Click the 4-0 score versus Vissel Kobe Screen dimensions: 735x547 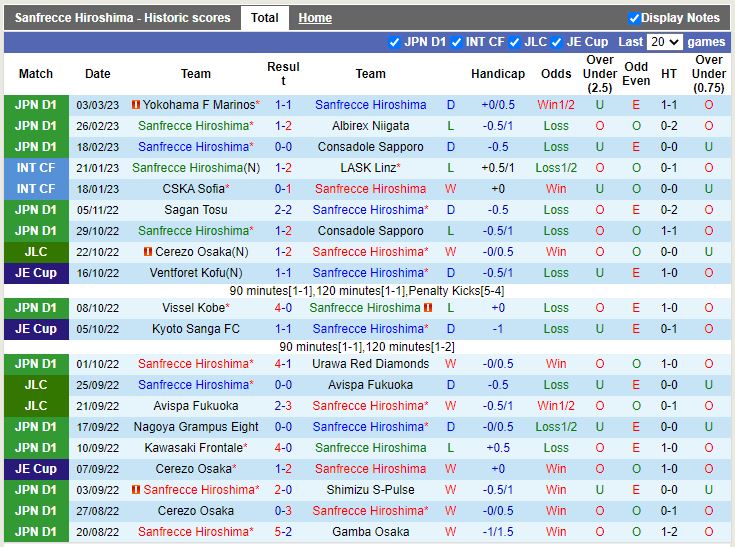click(283, 308)
